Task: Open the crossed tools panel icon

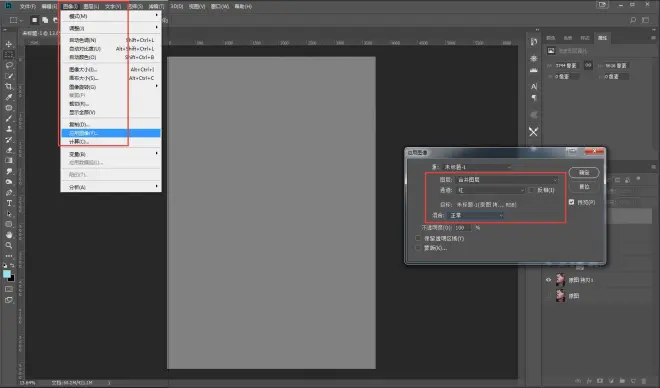Action: [x=533, y=132]
